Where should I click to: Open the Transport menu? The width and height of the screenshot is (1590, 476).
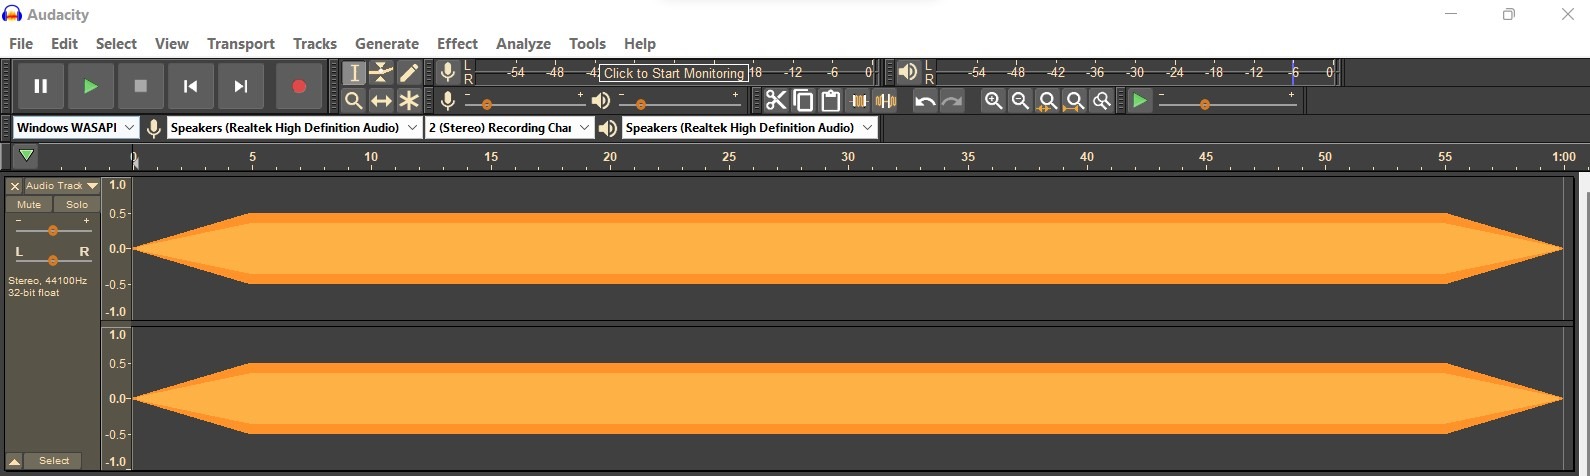tap(241, 43)
